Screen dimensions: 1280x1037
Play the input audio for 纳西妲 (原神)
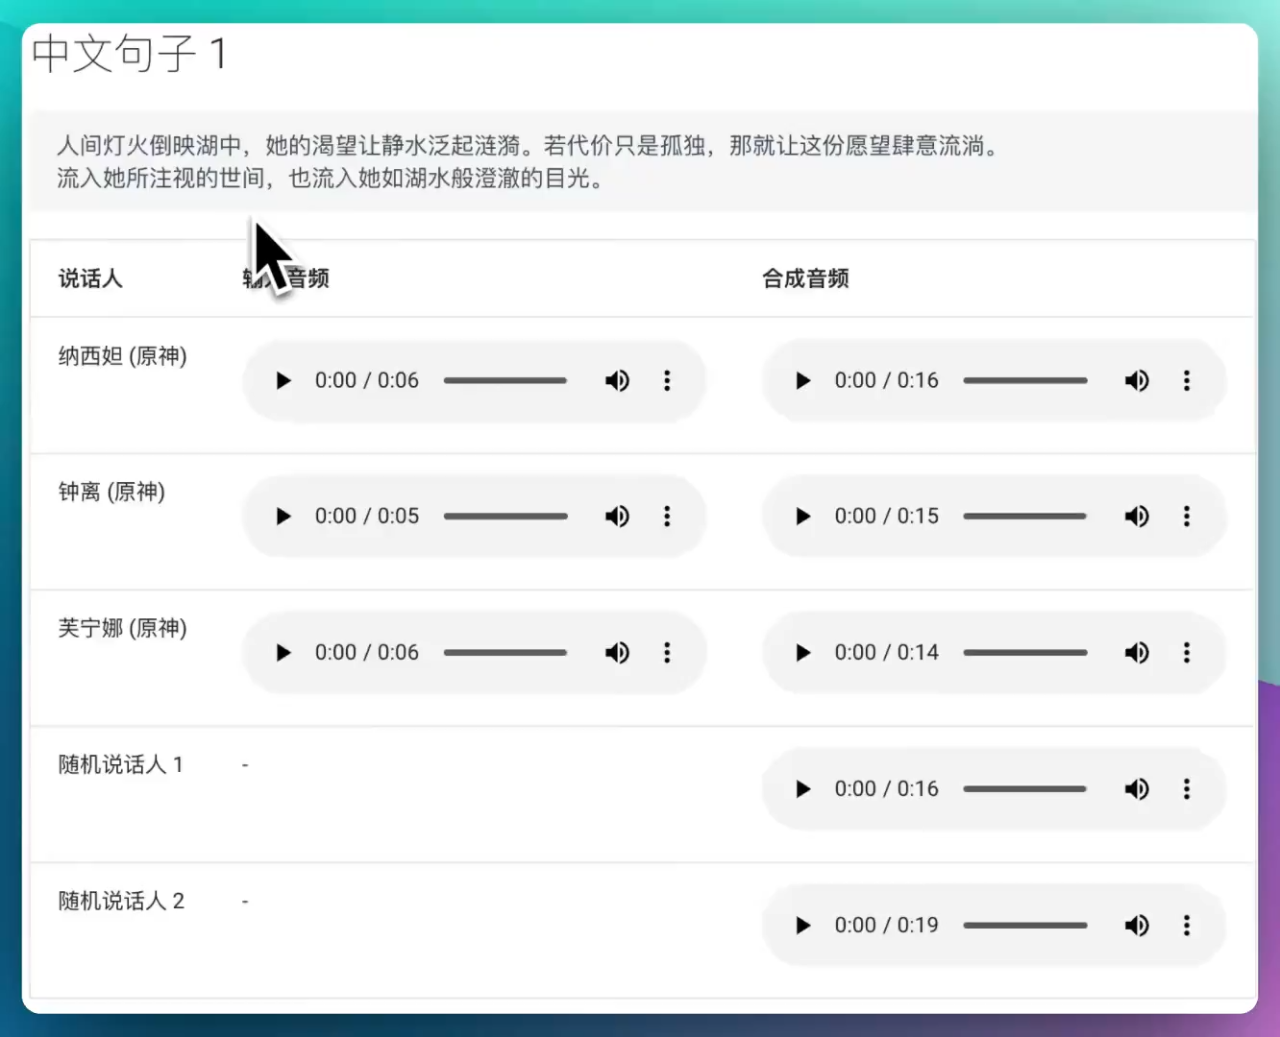click(283, 381)
